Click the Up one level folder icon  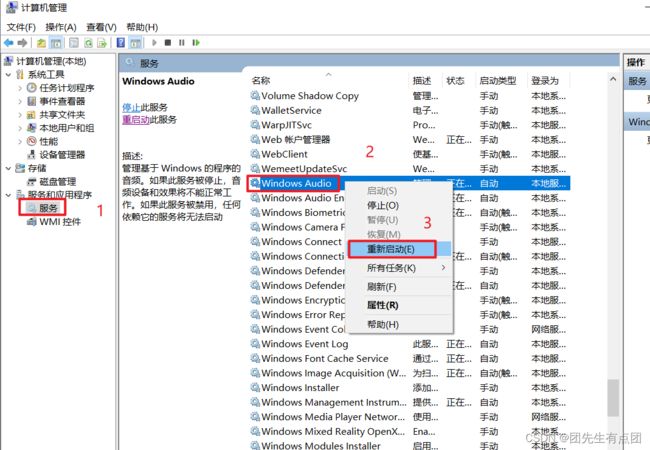(x=41, y=42)
